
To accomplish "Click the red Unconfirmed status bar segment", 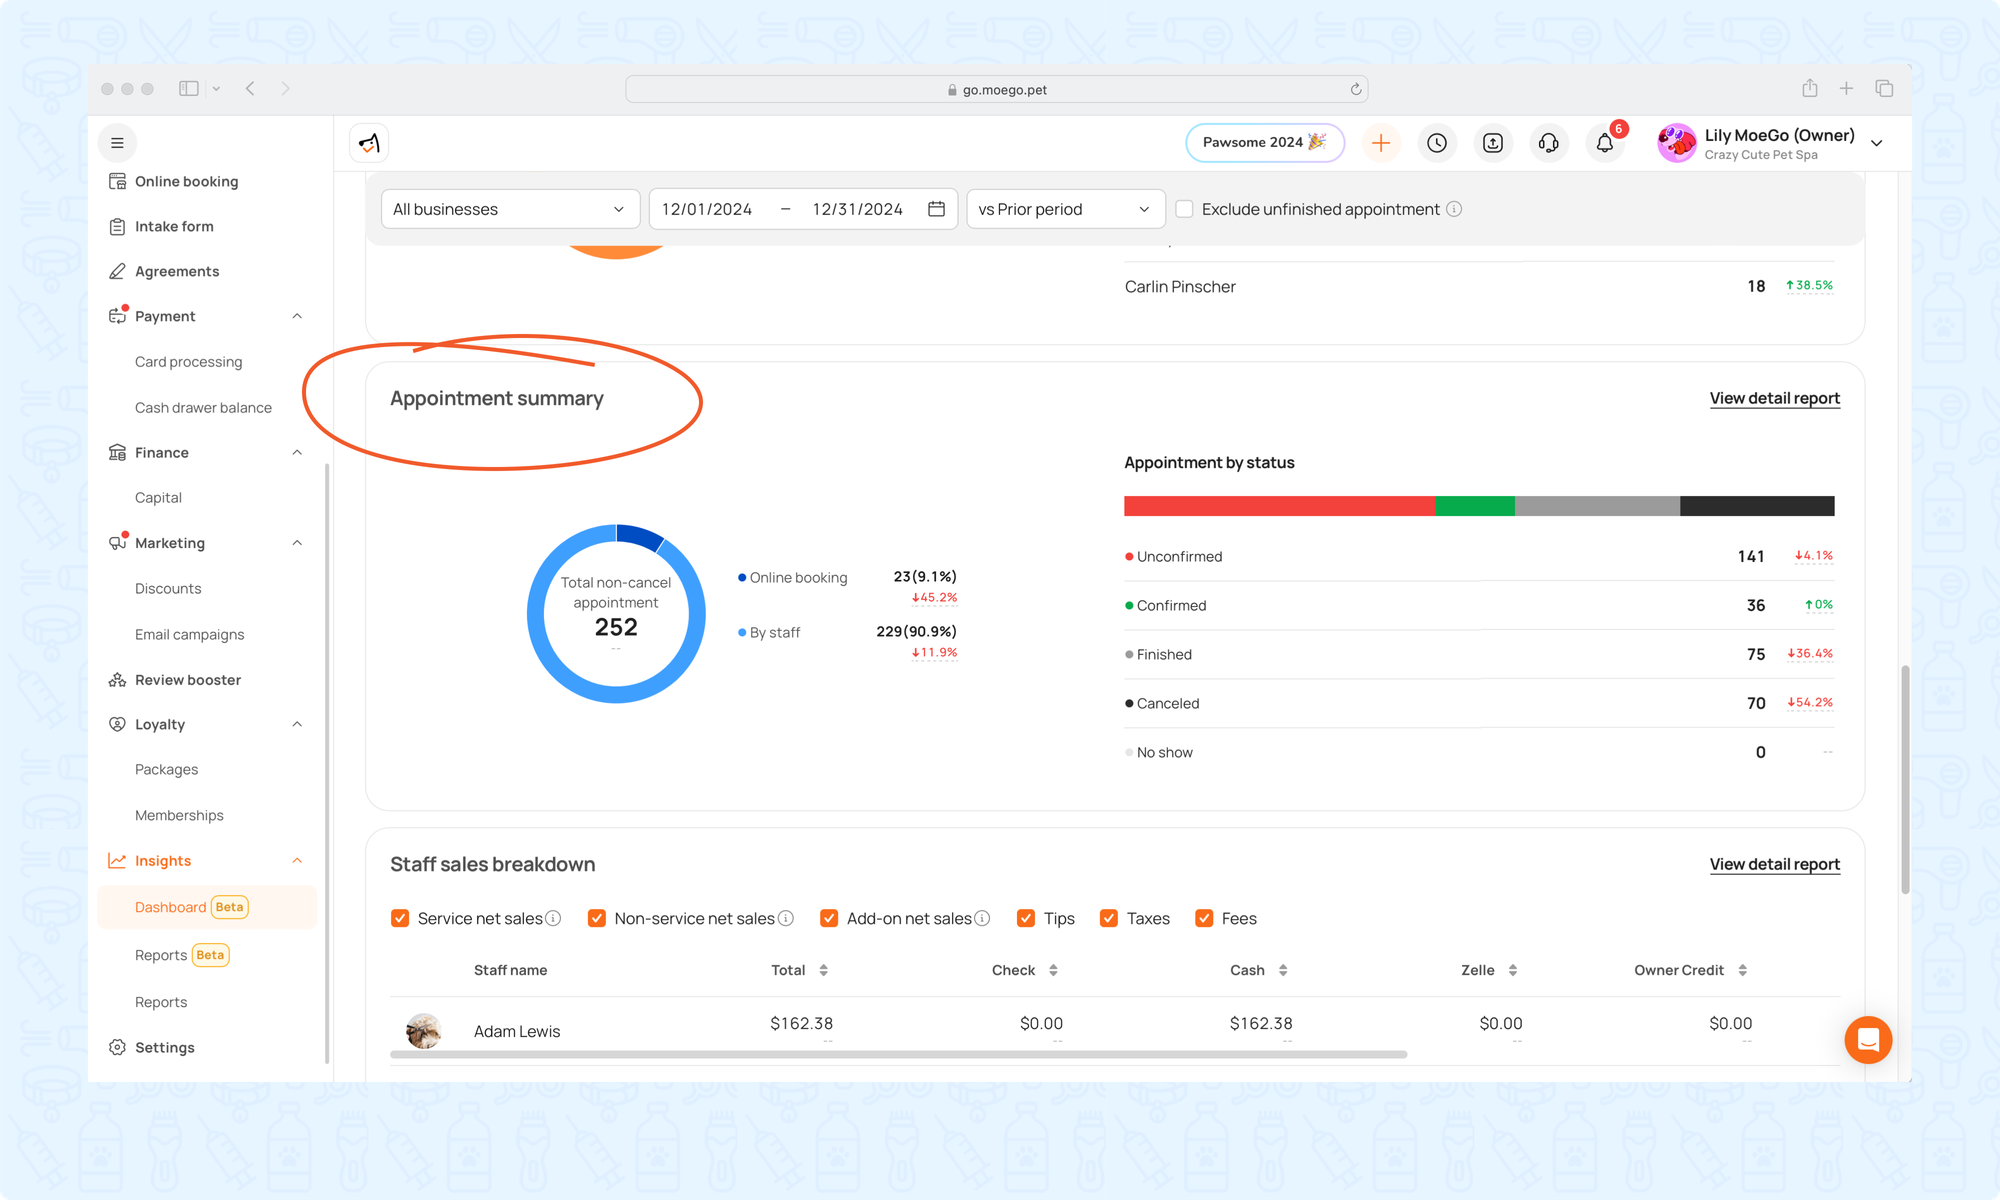I will [x=1278, y=506].
